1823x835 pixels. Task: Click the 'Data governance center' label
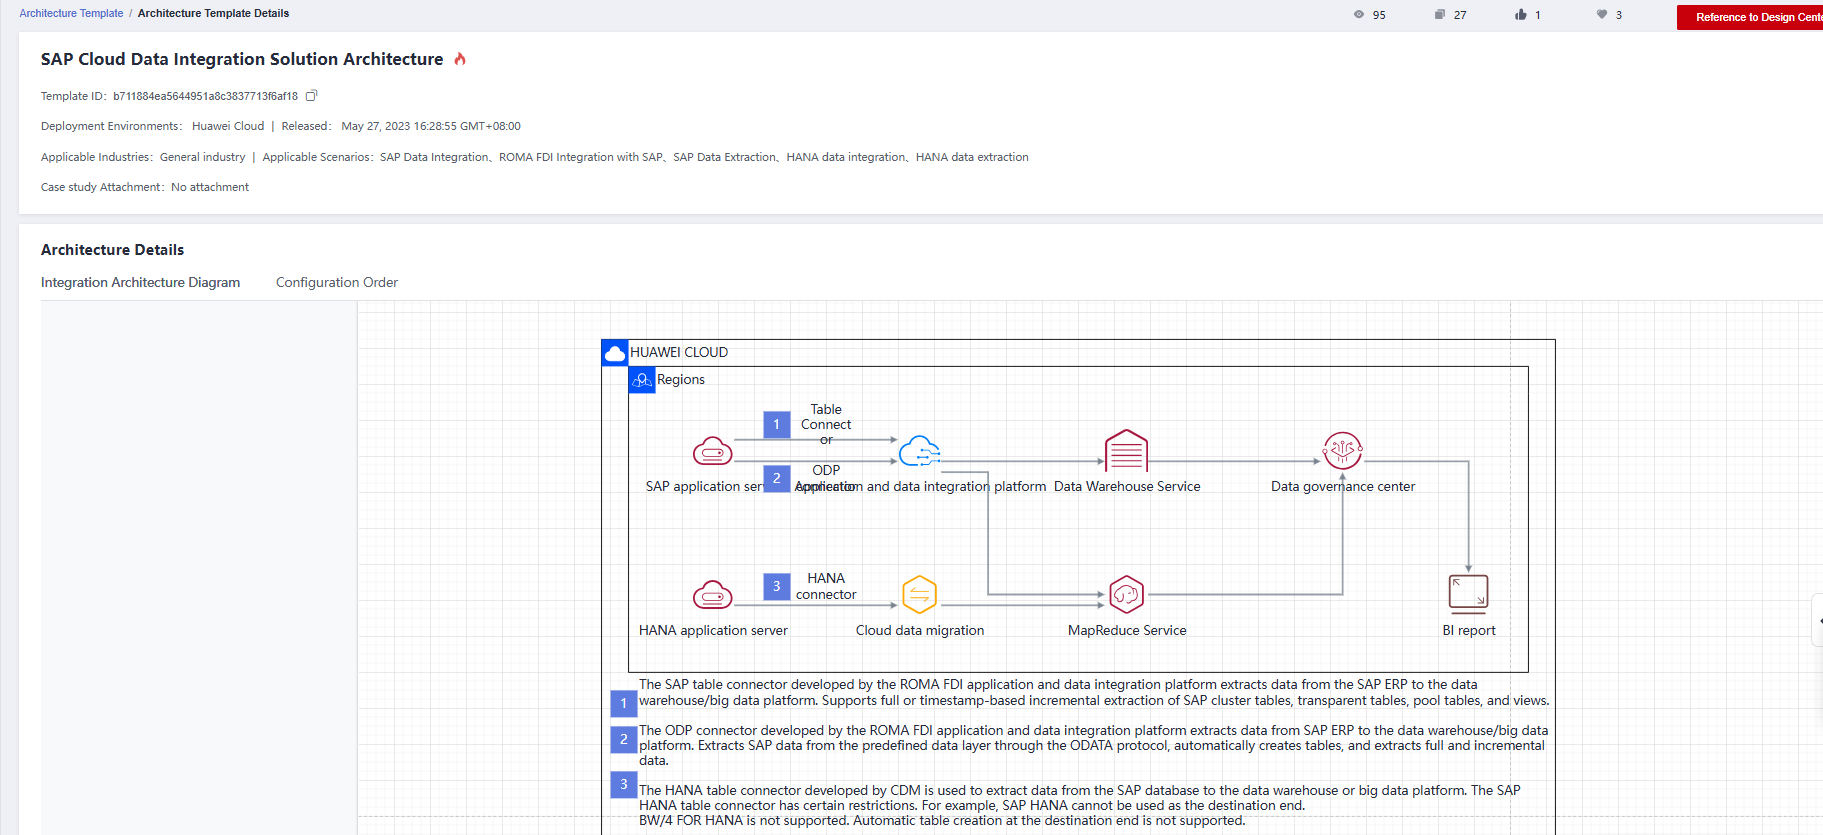(x=1343, y=487)
